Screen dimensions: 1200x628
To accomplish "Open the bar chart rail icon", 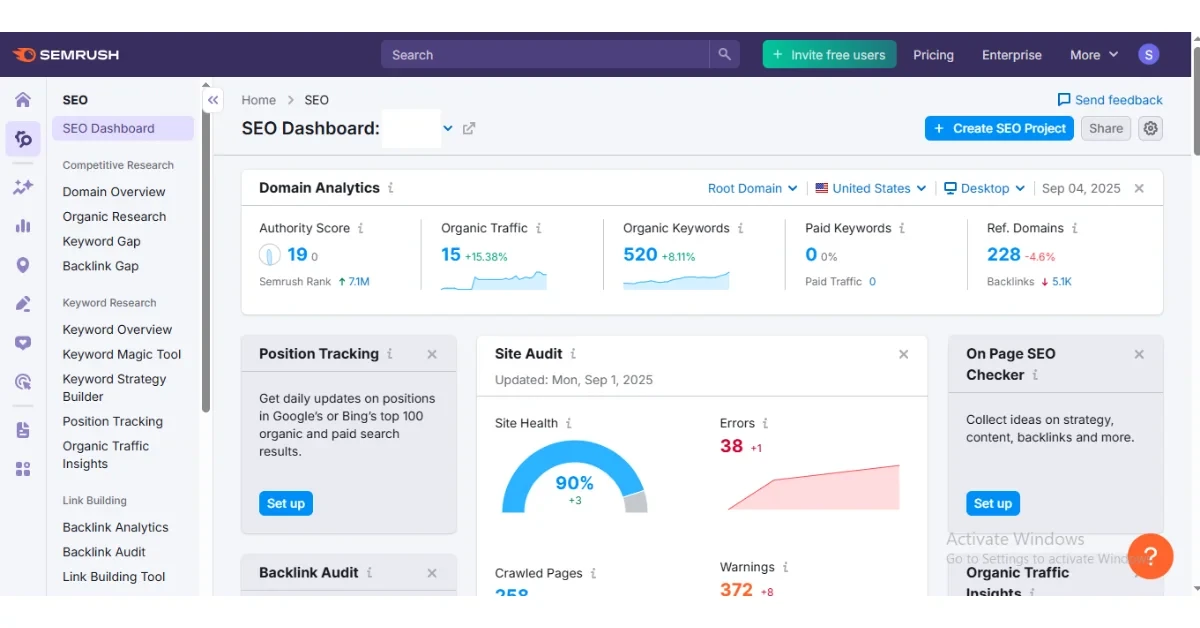I will point(23,226).
